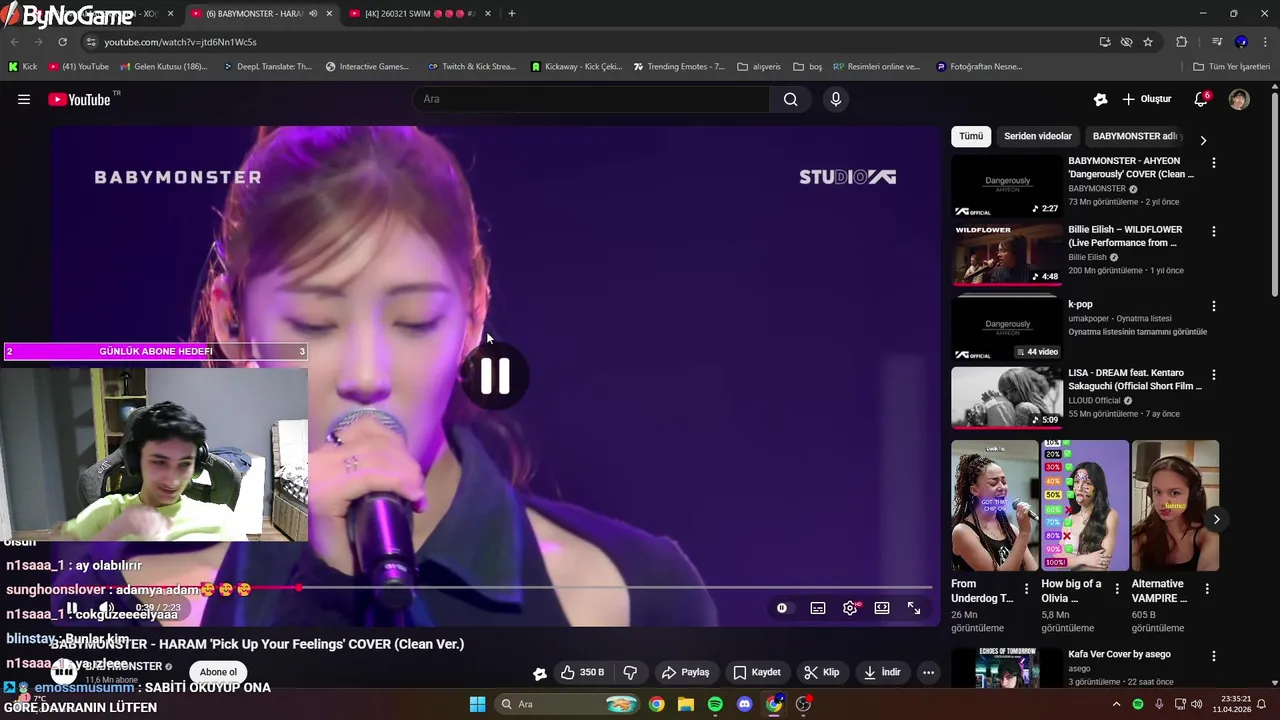Show more Shorts with the right arrow

pos(1216,519)
